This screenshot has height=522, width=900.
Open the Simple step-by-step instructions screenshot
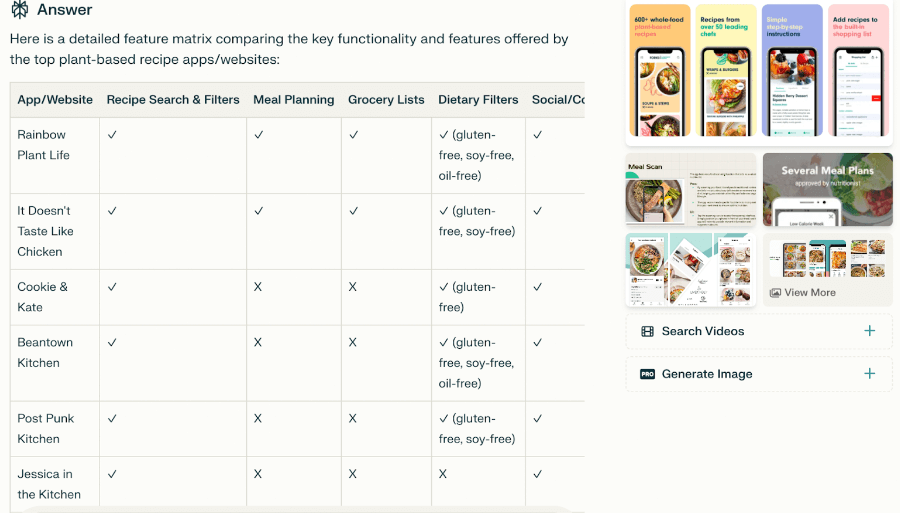point(792,70)
